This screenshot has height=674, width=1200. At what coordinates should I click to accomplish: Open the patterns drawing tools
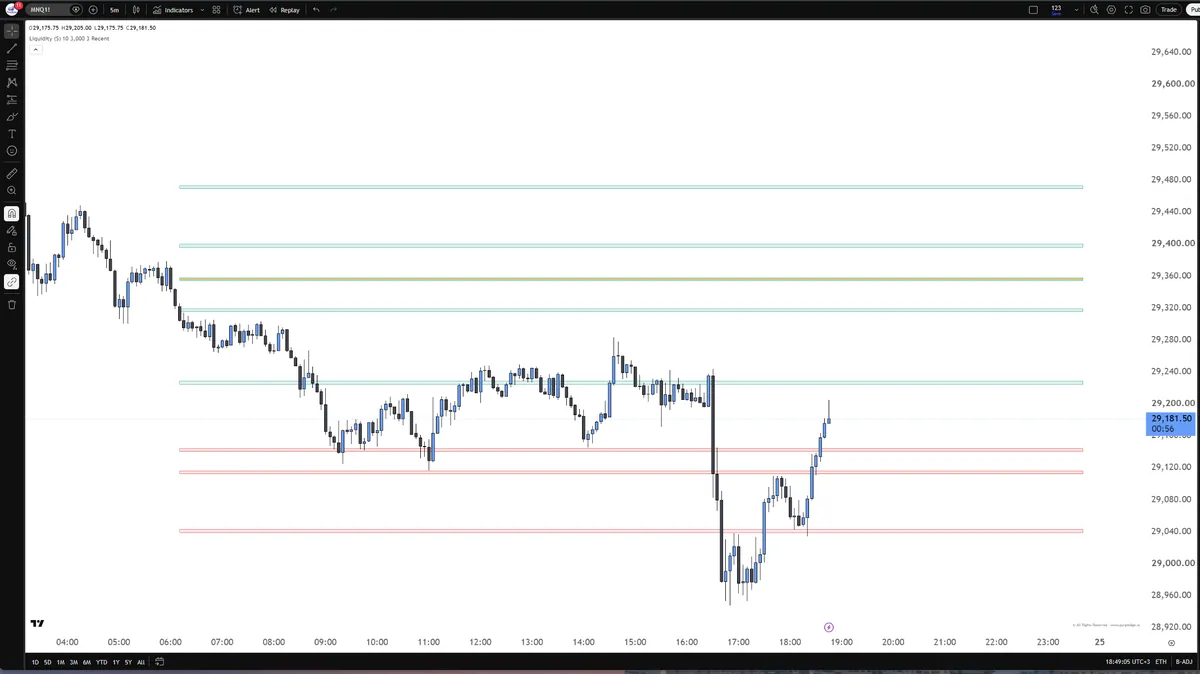[12, 82]
